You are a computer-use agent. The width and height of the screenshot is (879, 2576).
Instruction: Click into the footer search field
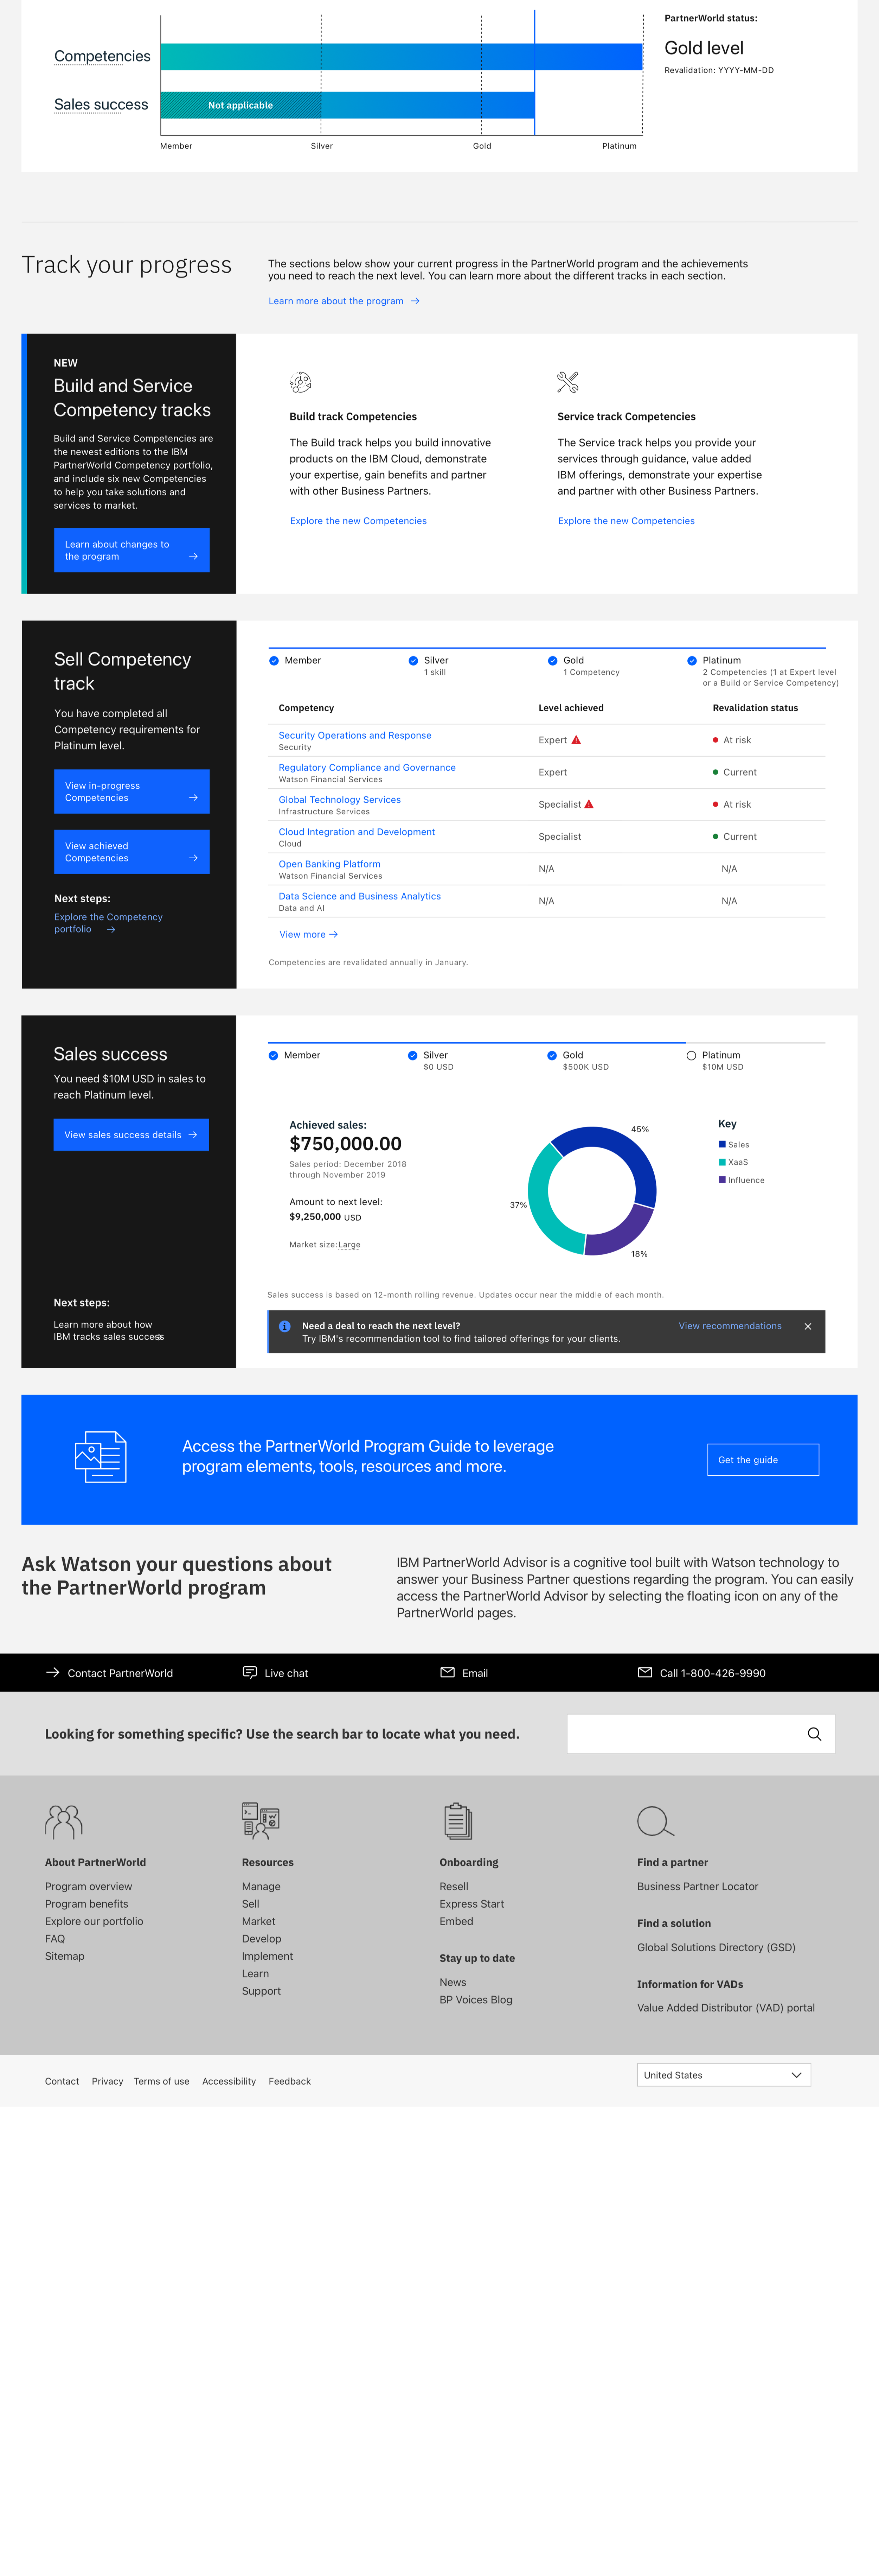tap(701, 1734)
